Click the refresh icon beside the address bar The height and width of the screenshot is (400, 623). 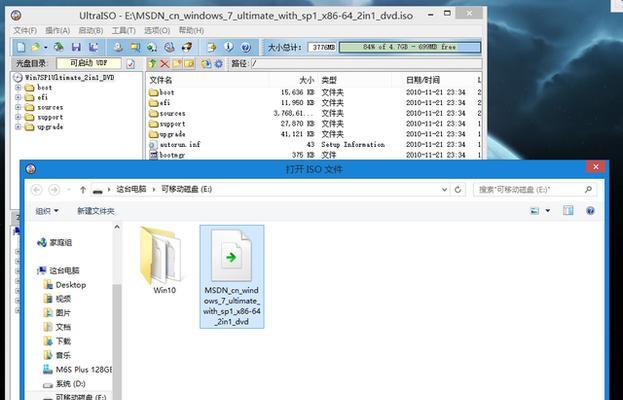[x=458, y=190]
